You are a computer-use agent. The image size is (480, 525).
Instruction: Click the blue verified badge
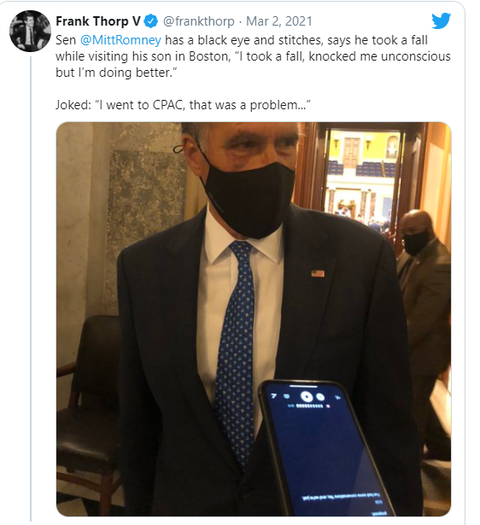[x=151, y=21]
